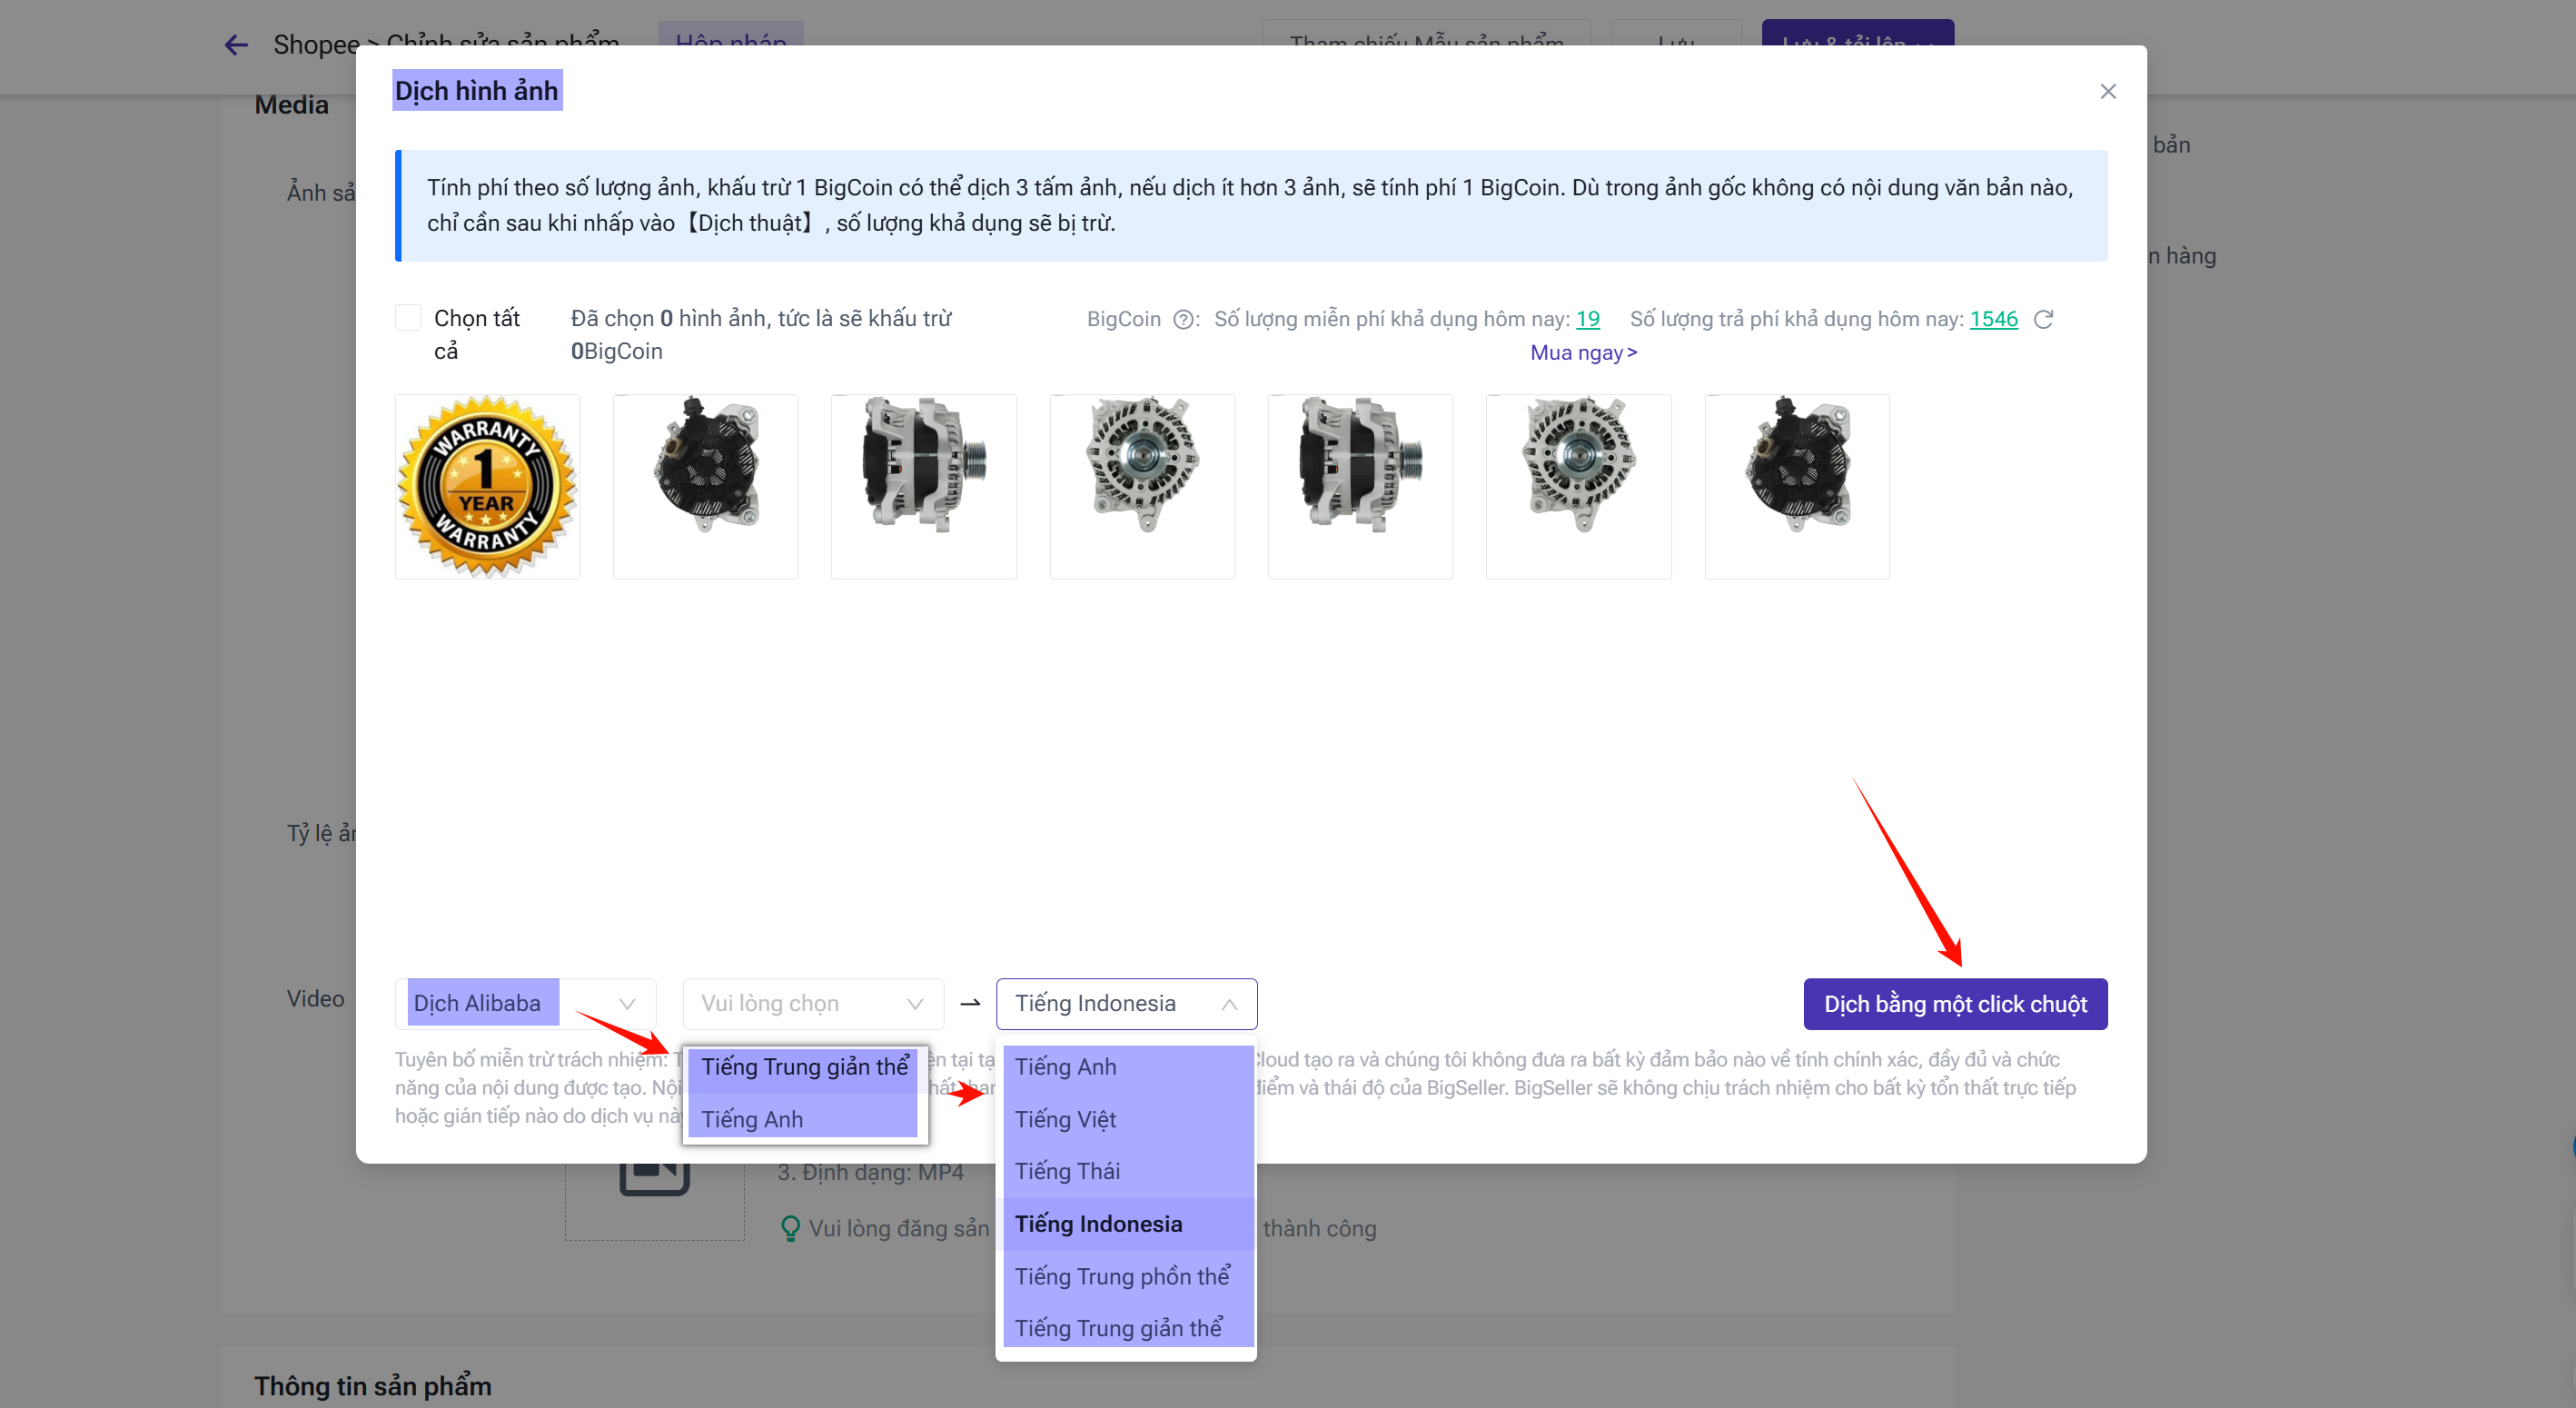
Task: Close the Dịch hình ảnh dialog
Action: (2107, 91)
